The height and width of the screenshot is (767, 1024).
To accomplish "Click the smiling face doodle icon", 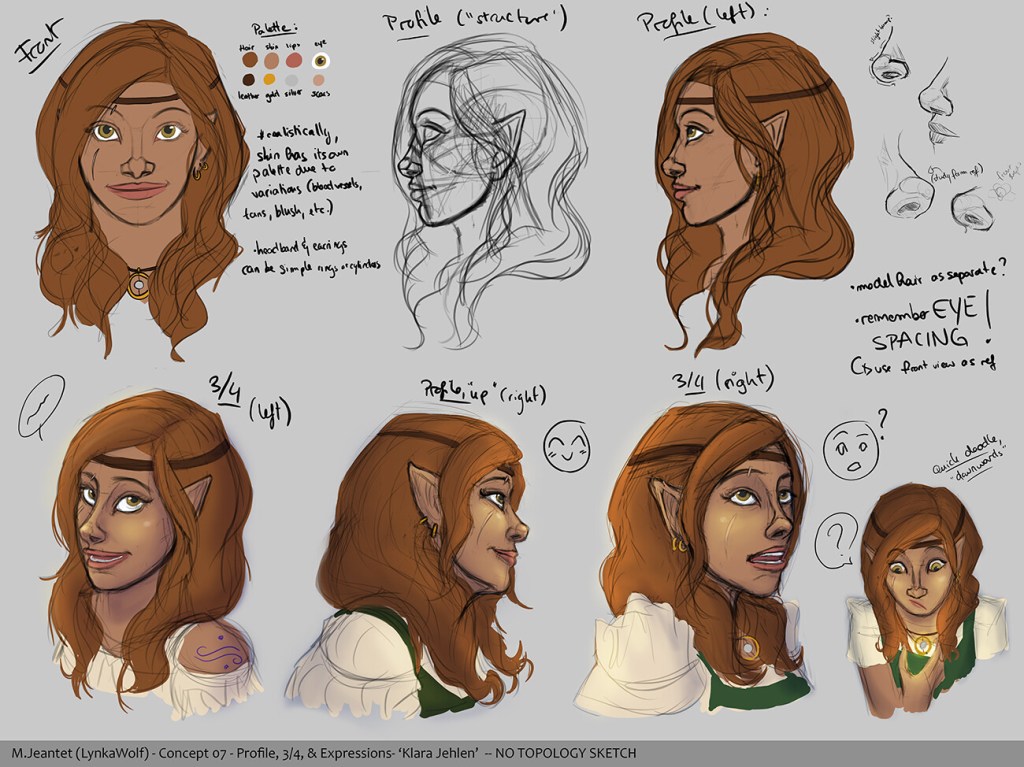I will [x=566, y=446].
